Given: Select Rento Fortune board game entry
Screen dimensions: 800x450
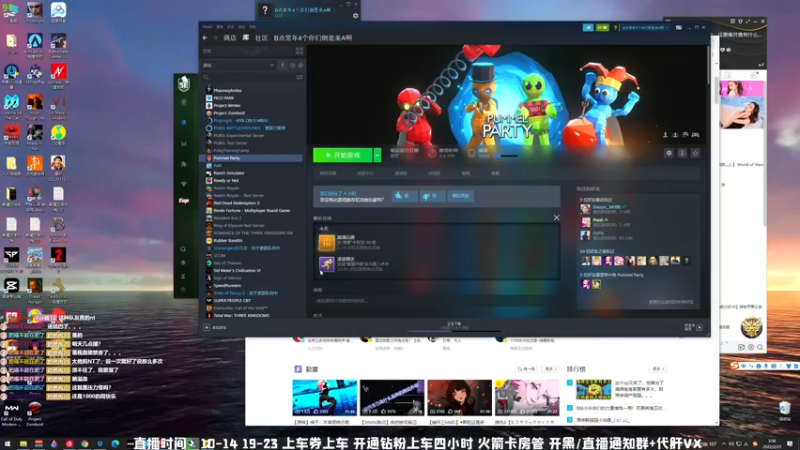Looking at the screenshot, I should tap(251, 210).
